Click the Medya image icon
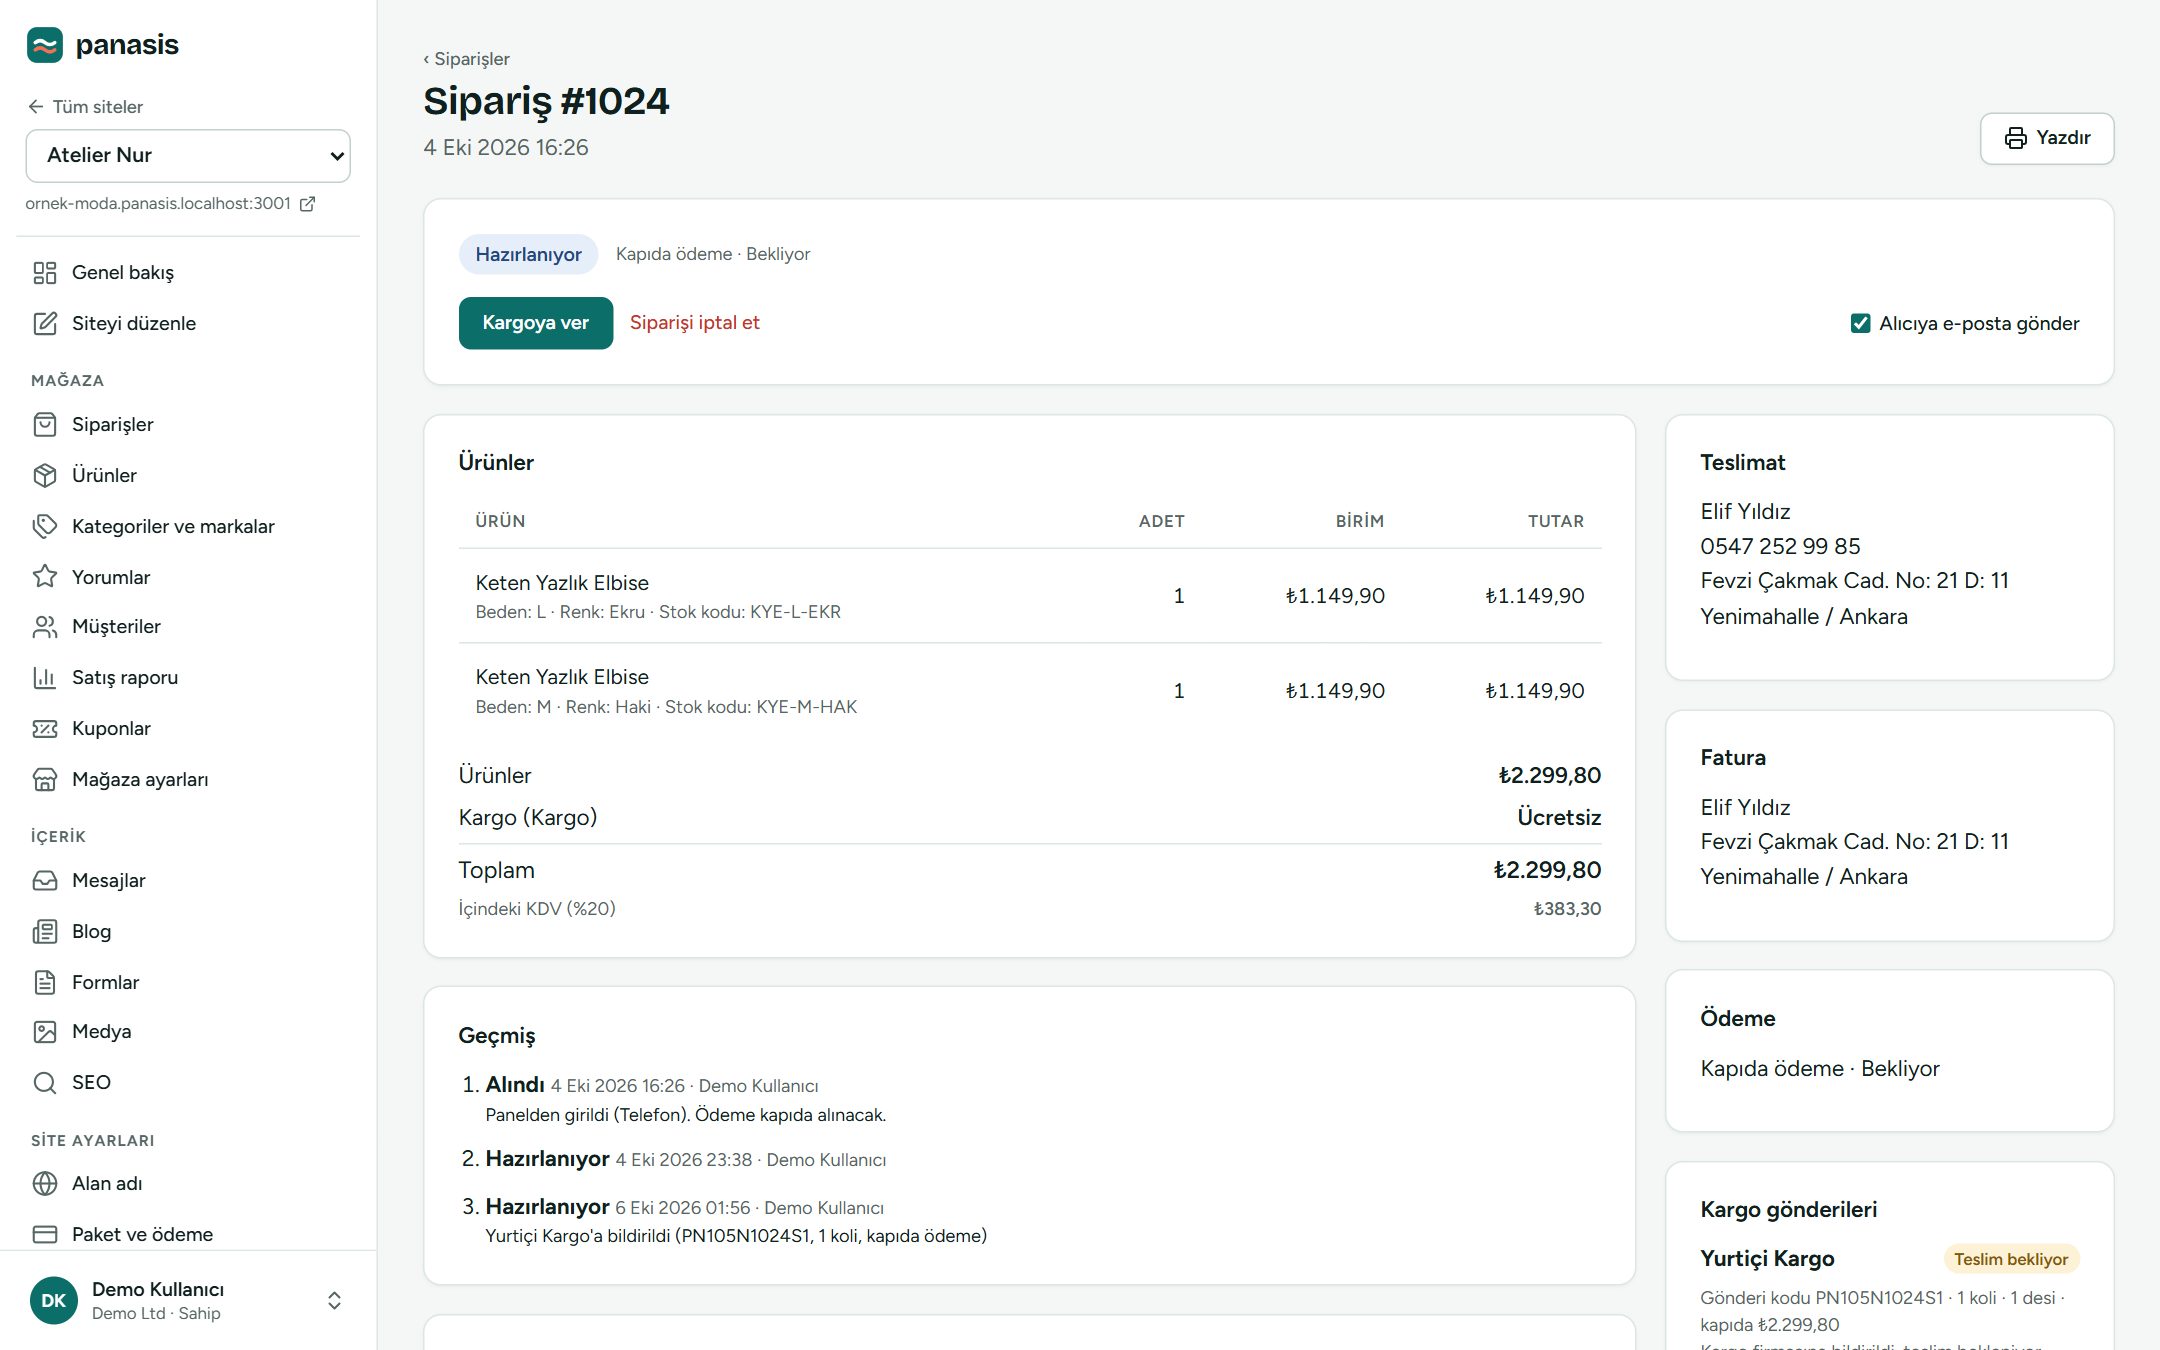 point(45,1032)
